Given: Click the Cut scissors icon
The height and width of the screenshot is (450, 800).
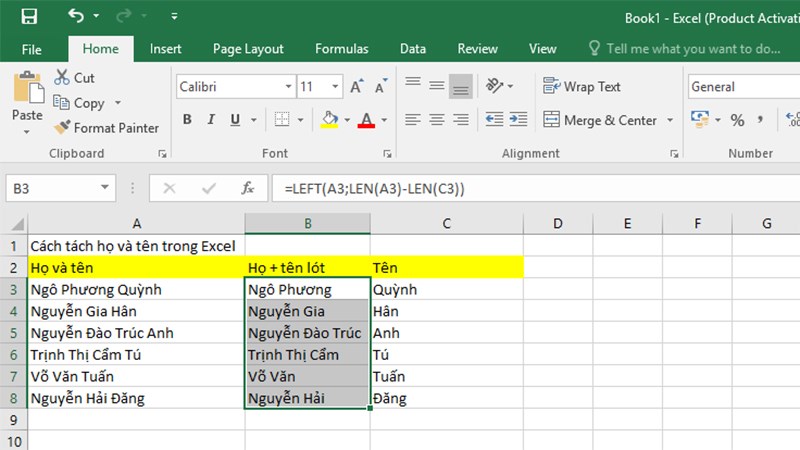Looking at the screenshot, I should (x=62, y=78).
